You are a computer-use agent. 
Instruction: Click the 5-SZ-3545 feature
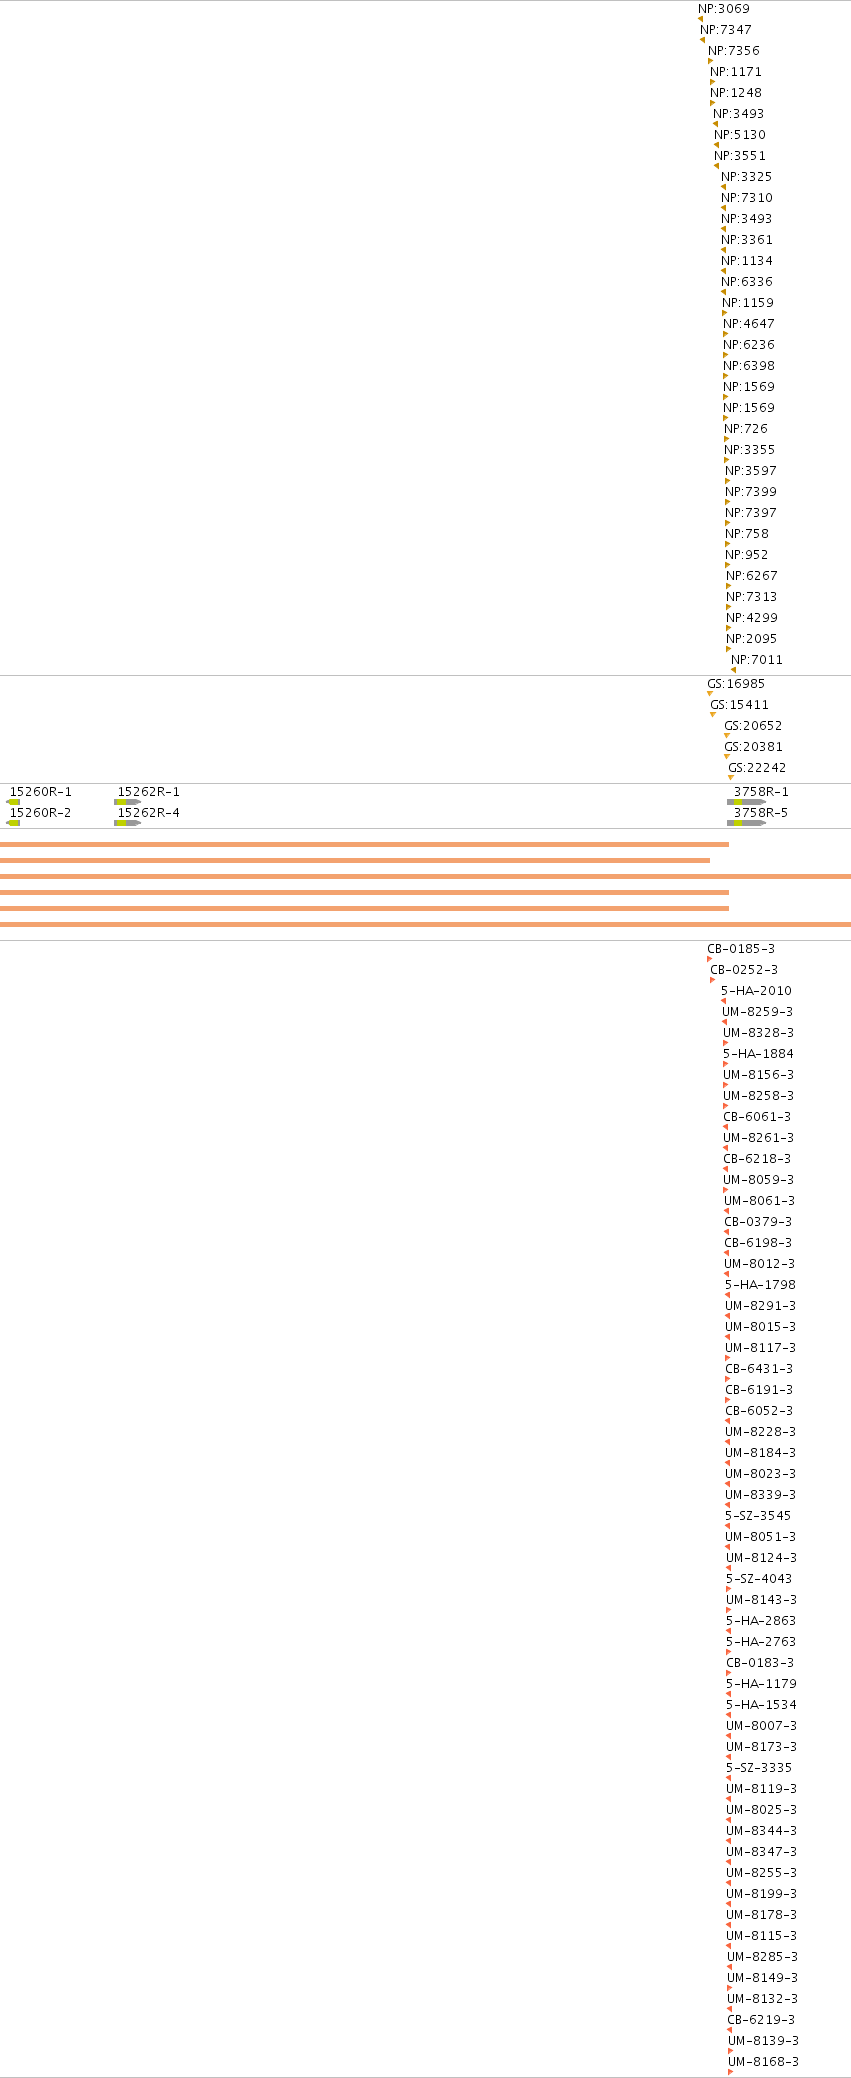[x=758, y=1516]
